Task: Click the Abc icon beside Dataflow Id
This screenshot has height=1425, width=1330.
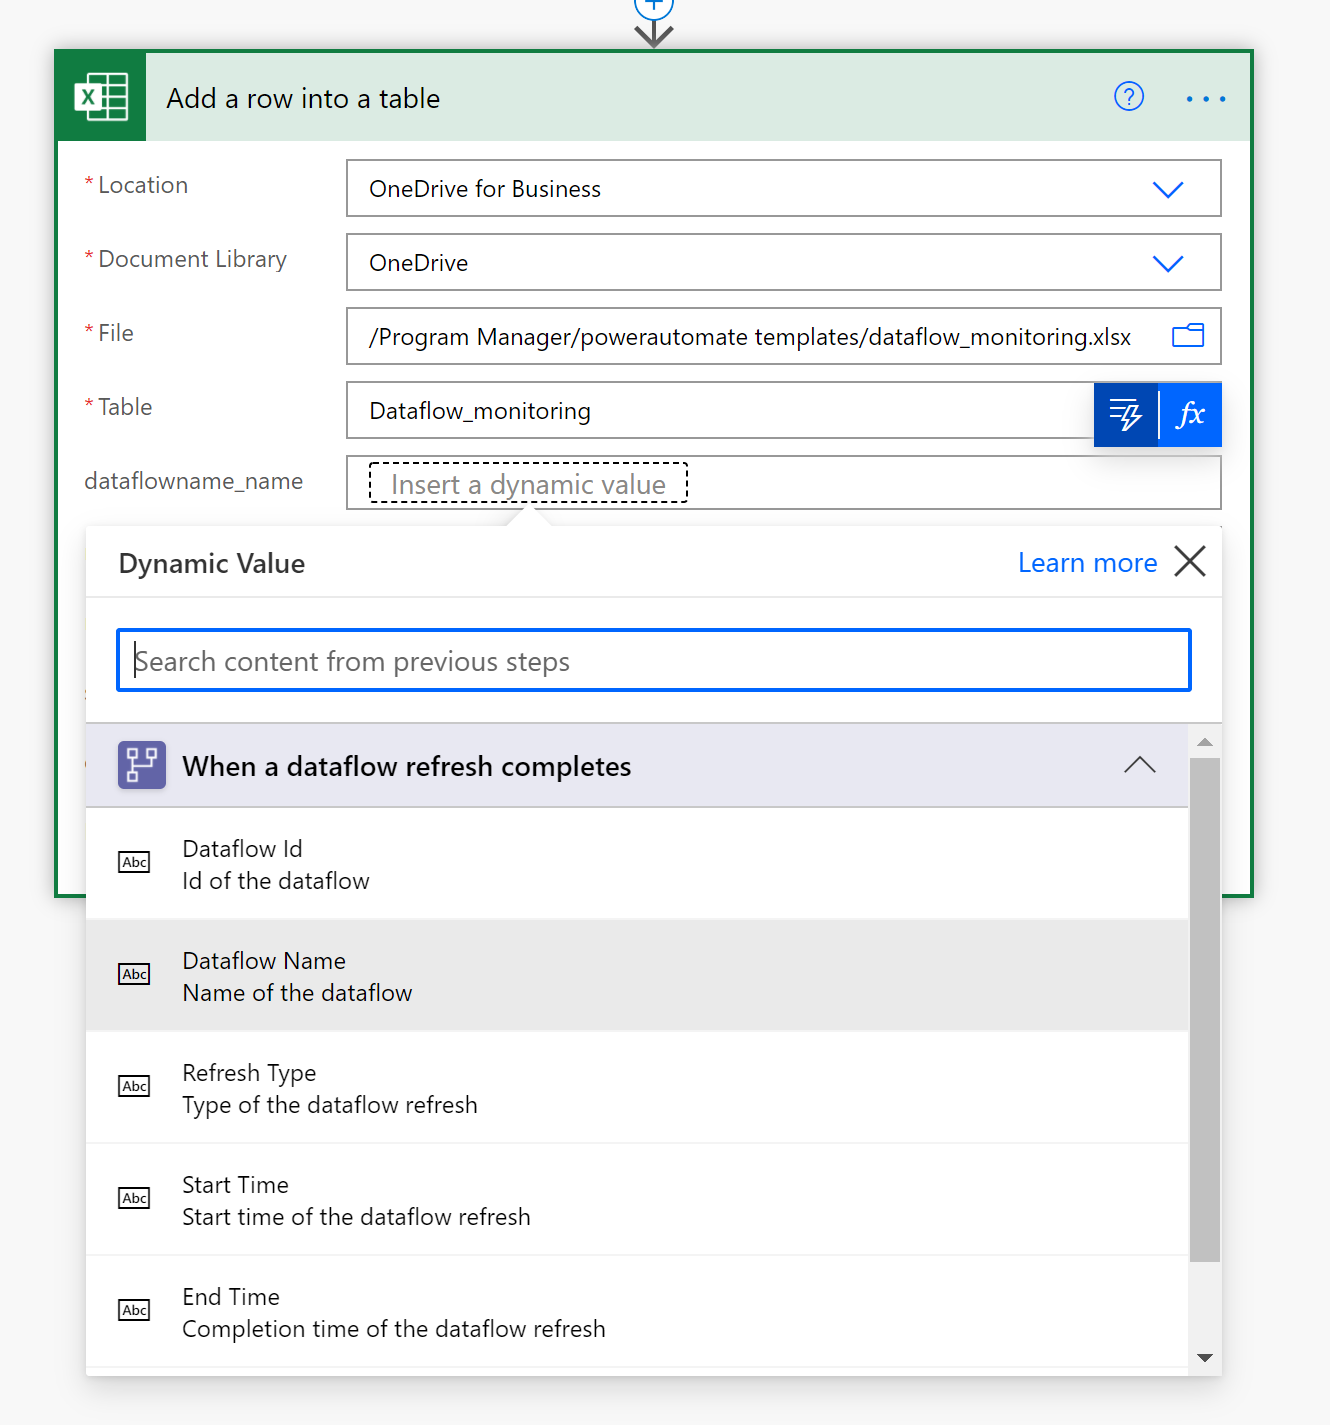Action: pos(135,862)
